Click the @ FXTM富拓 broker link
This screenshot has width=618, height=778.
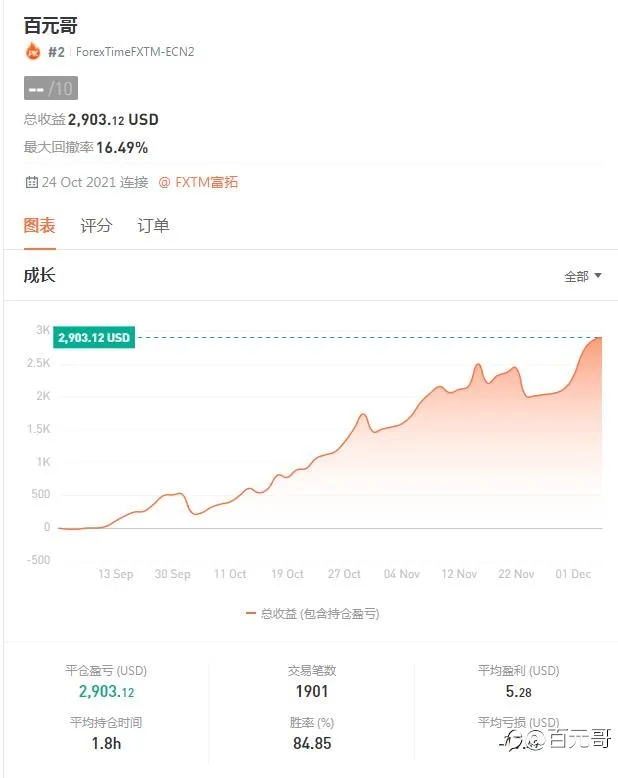(x=198, y=182)
